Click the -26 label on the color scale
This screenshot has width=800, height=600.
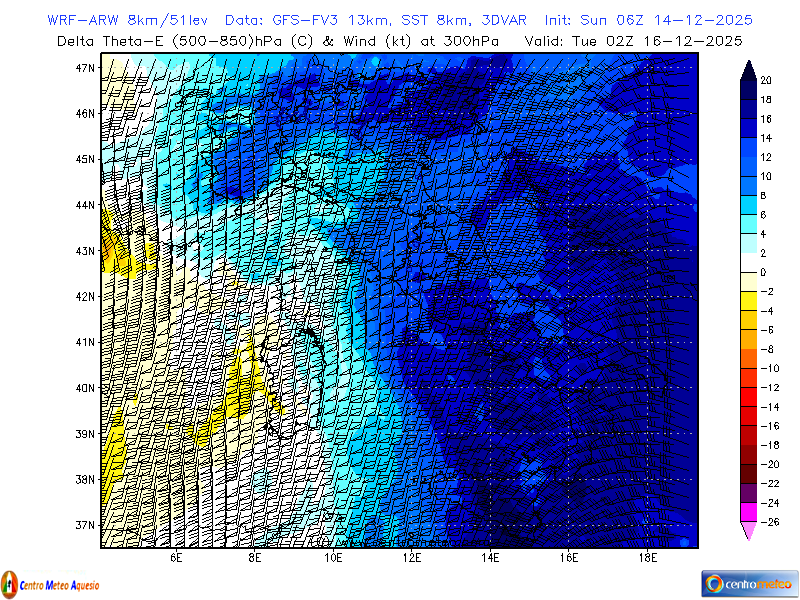coord(770,522)
